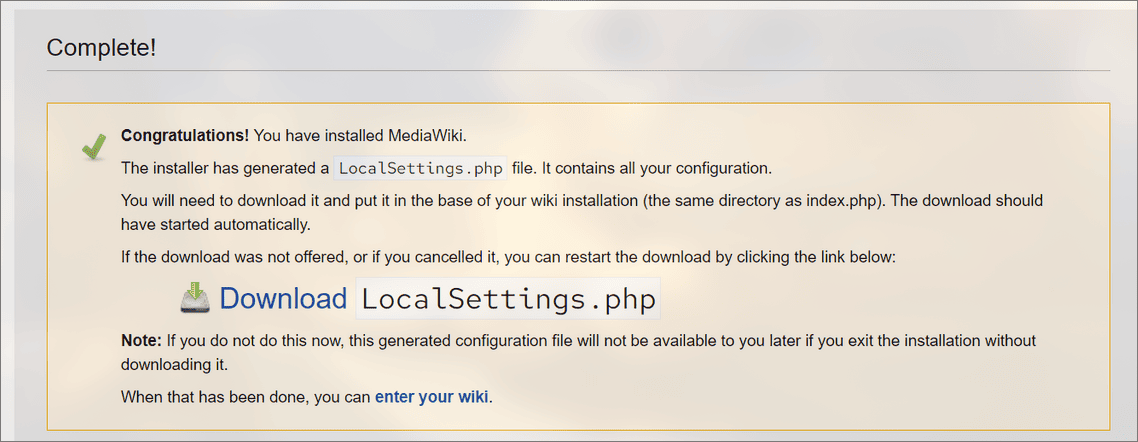The image size is (1138, 442).
Task: Click the download disk icon
Action: tap(195, 299)
